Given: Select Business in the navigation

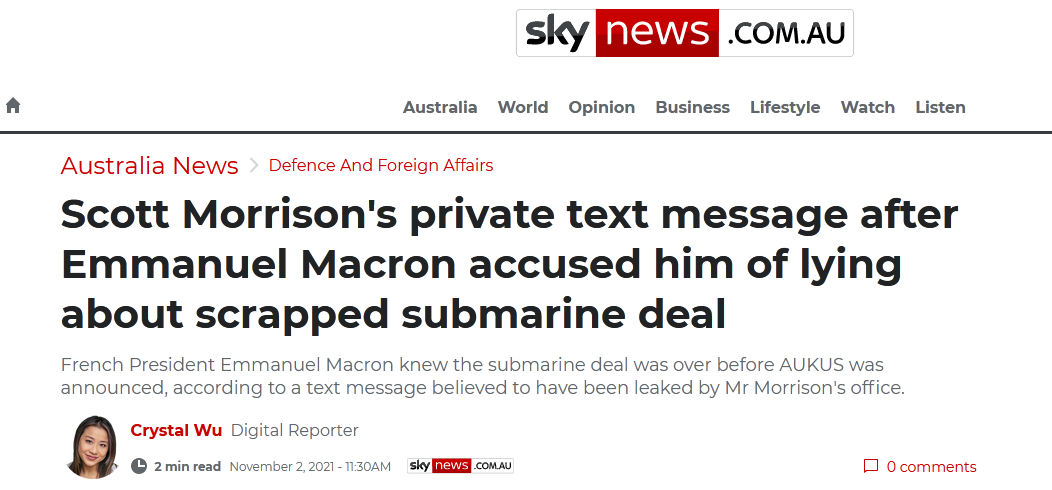Looking at the screenshot, I should [693, 107].
